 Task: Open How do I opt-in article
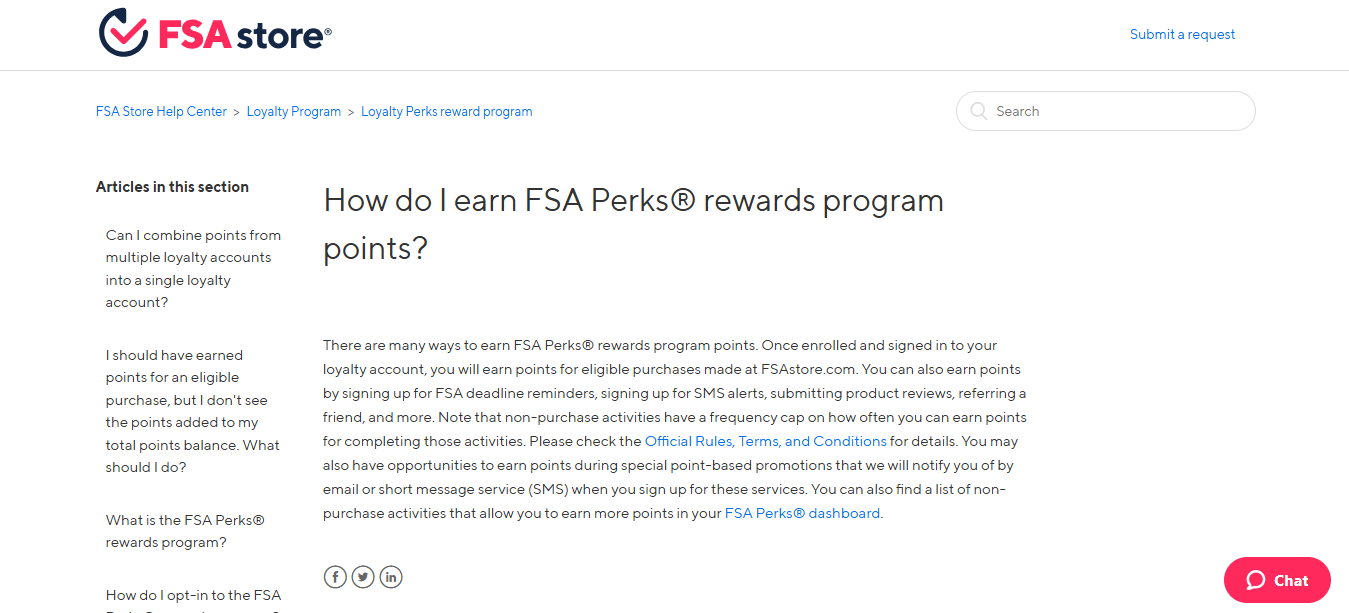click(x=193, y=600)
